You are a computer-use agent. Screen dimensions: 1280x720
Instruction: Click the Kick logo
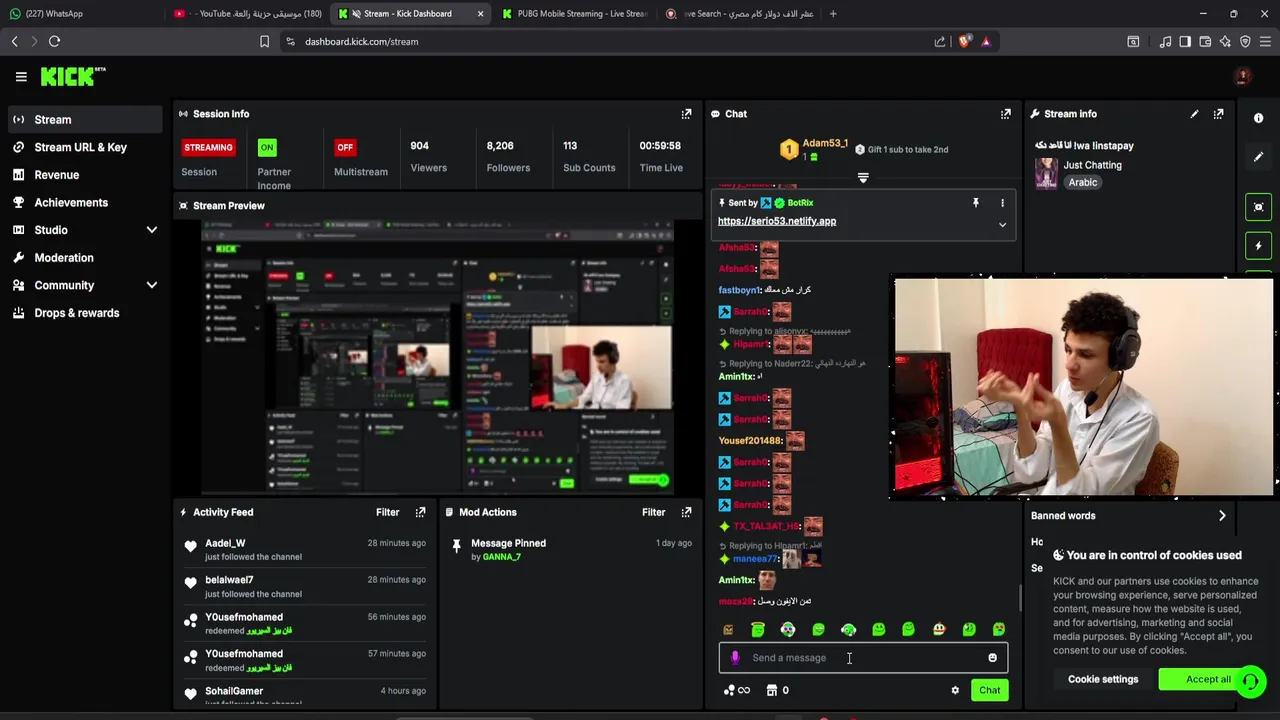click(x=72, y=76)
